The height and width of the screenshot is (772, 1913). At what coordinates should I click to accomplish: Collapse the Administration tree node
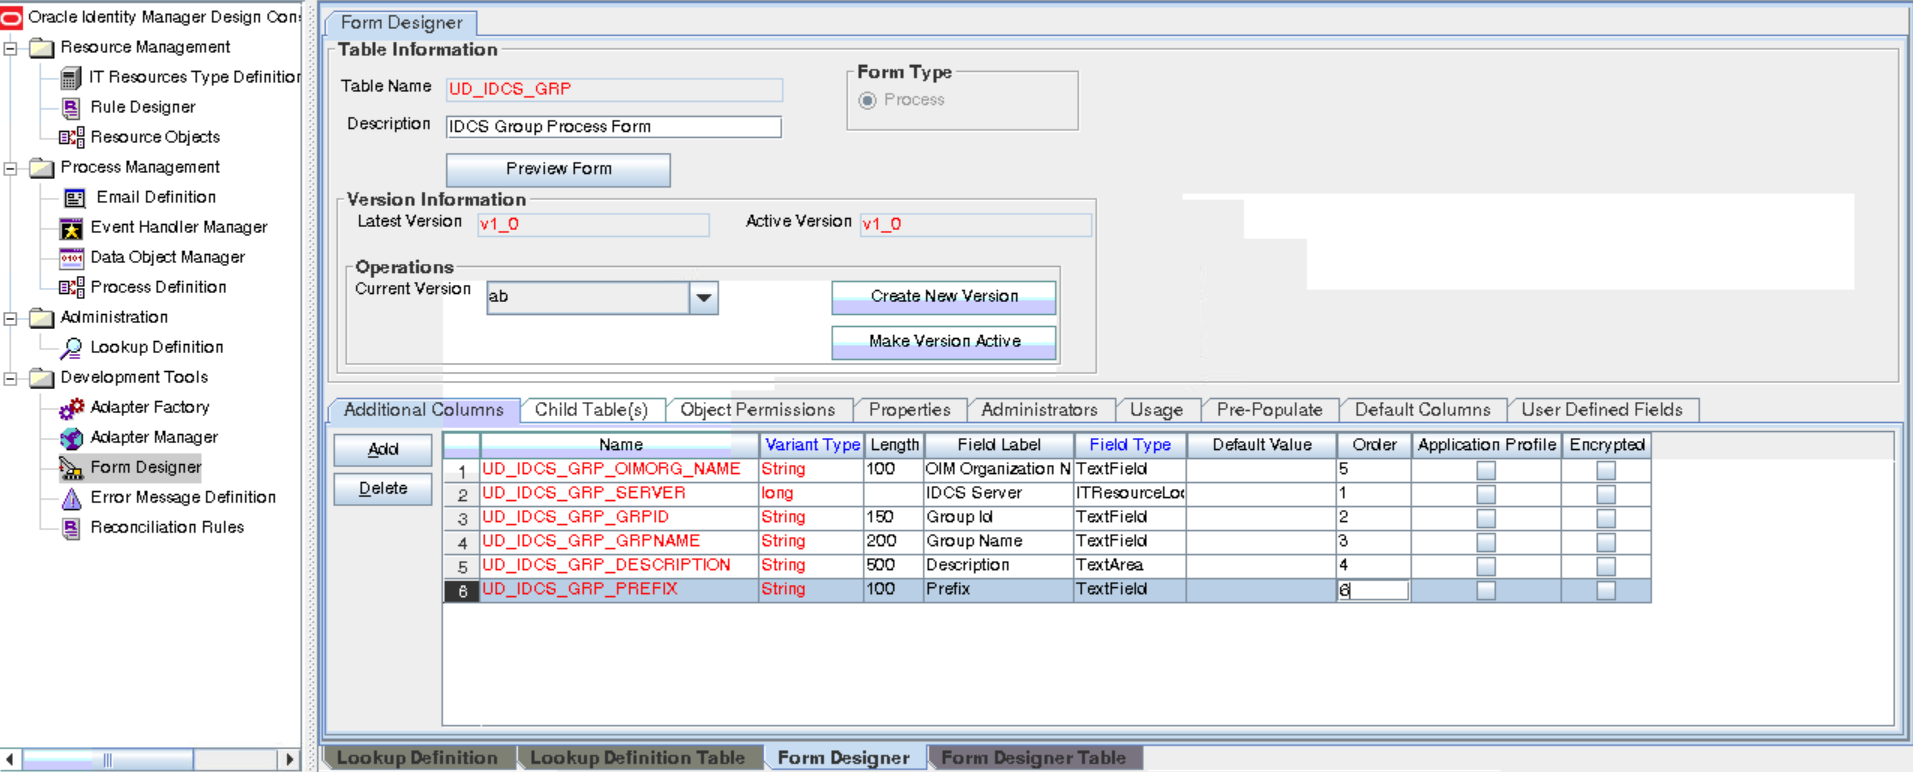[x=10, y=318]
